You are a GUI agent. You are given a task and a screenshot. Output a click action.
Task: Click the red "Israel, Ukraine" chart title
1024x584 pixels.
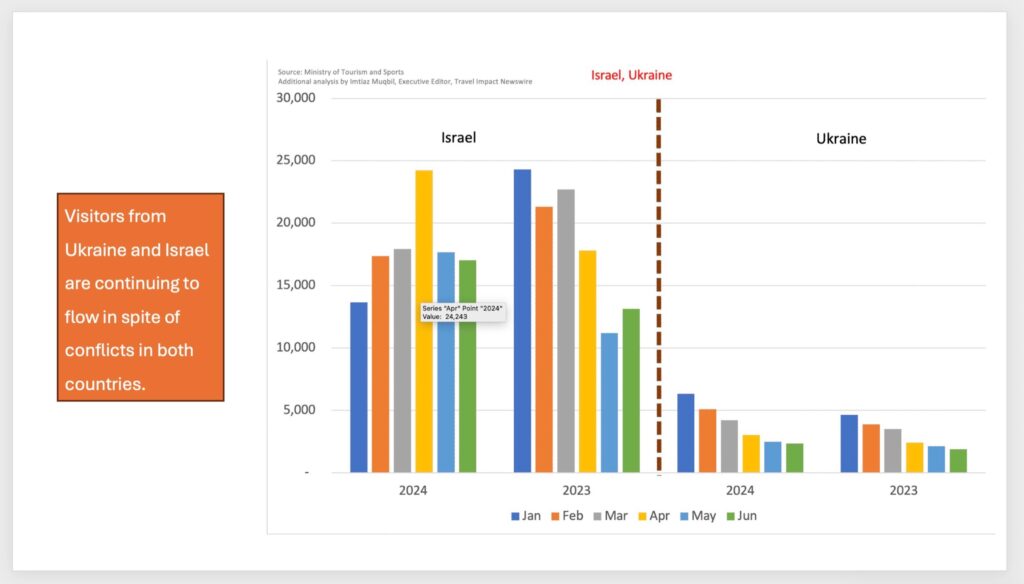point(632,75)
